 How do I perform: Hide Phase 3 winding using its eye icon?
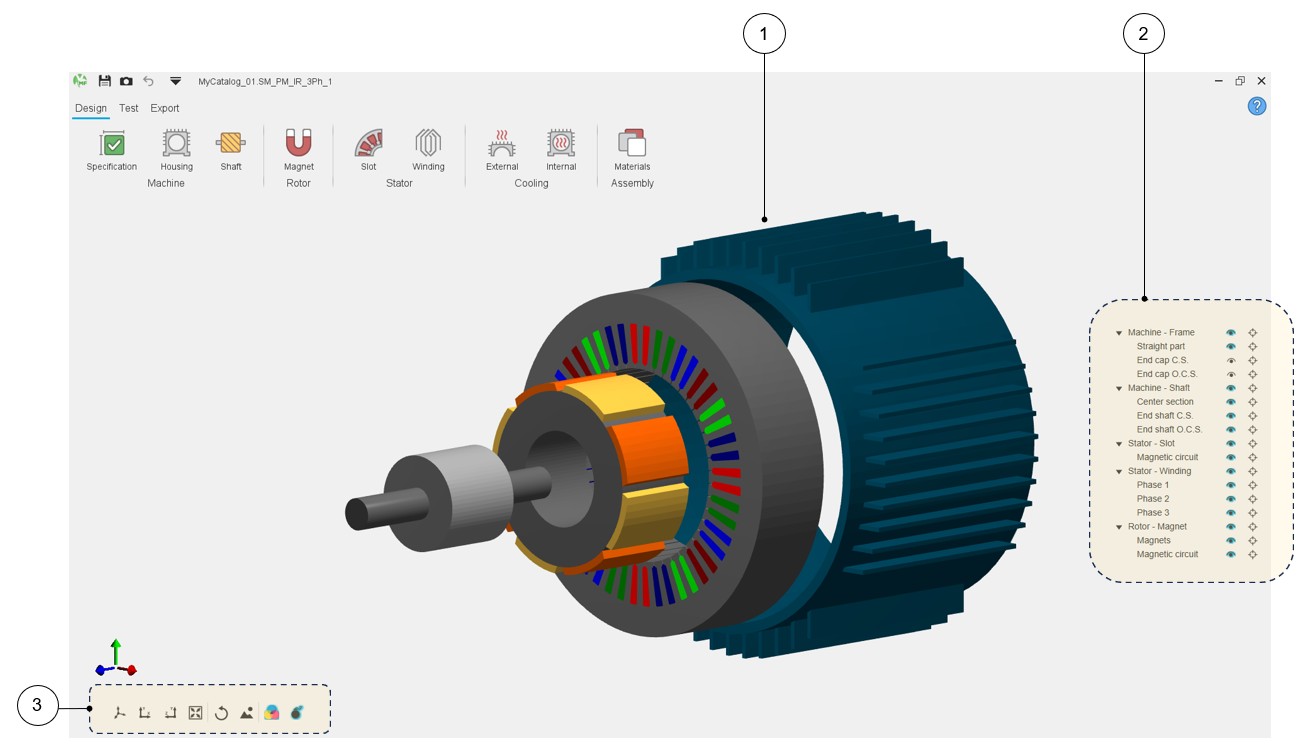tap(1232, 513)
